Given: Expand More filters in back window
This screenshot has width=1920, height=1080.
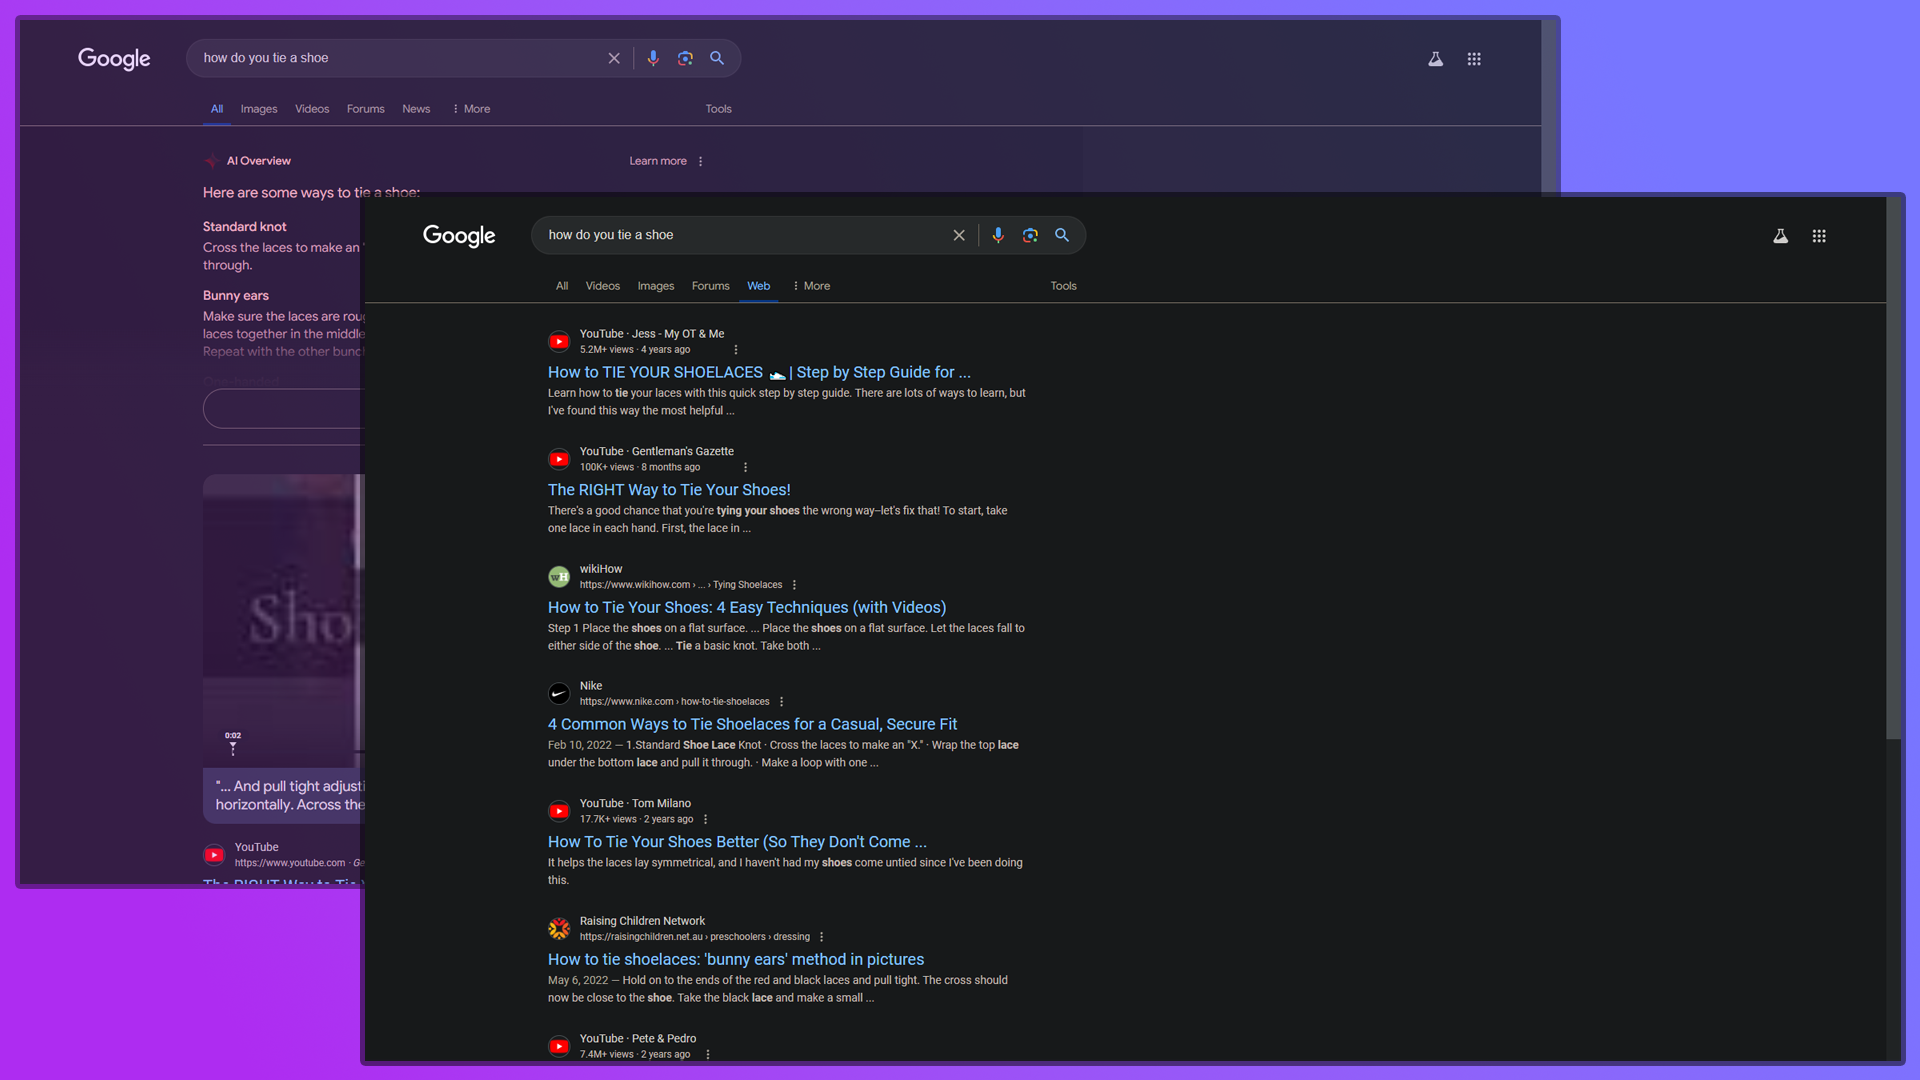Looking at the screenshot, I should (471, 109).
